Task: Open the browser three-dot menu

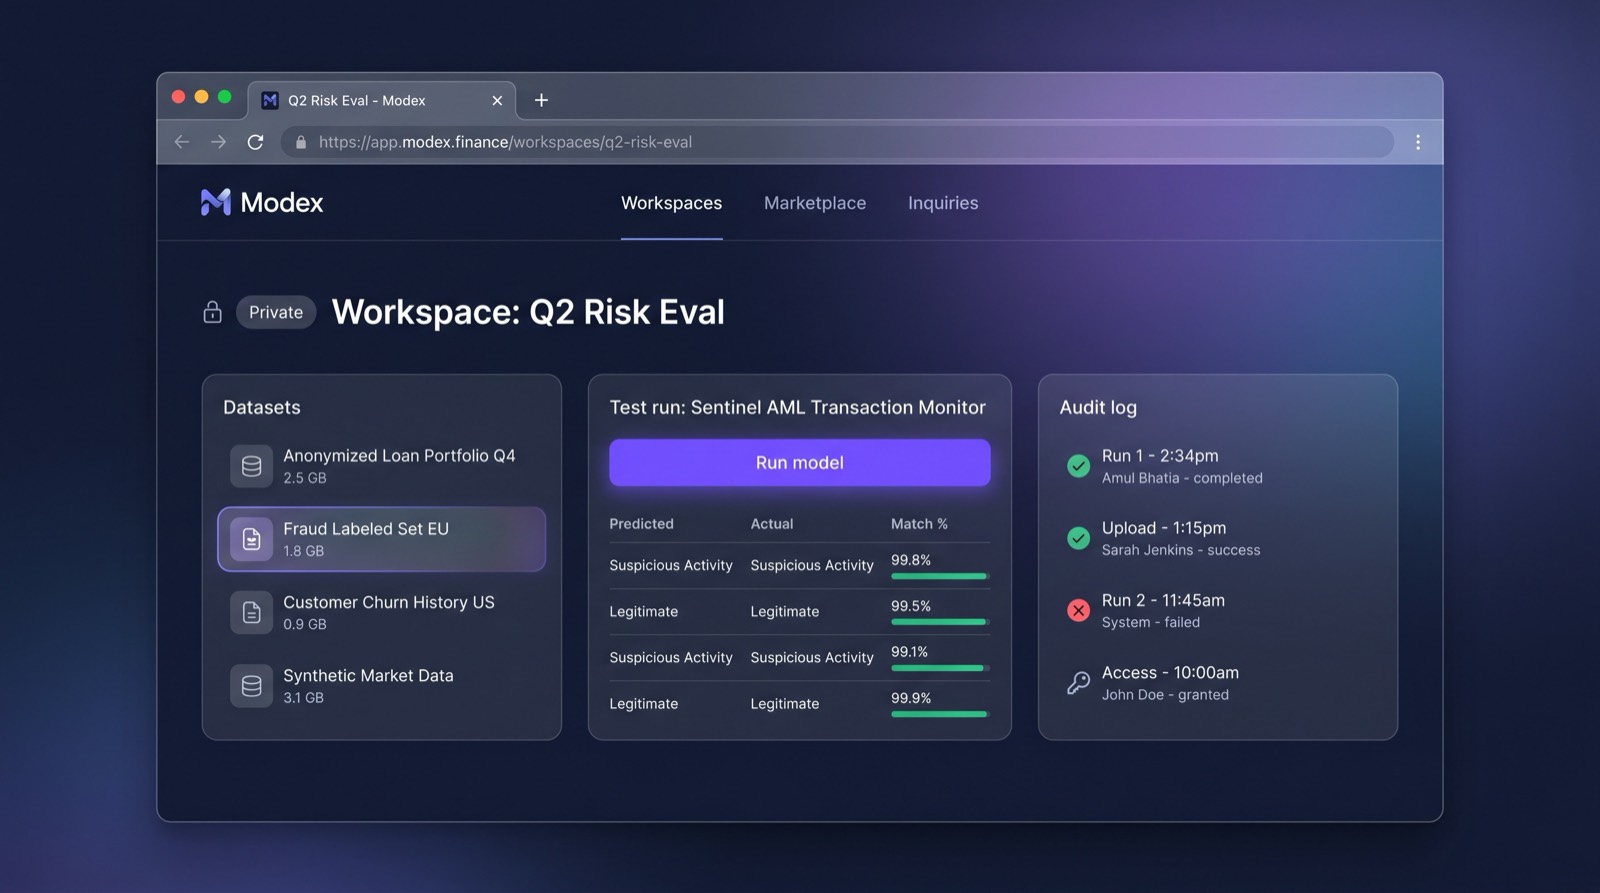Action: click(x=1418, y=142)
